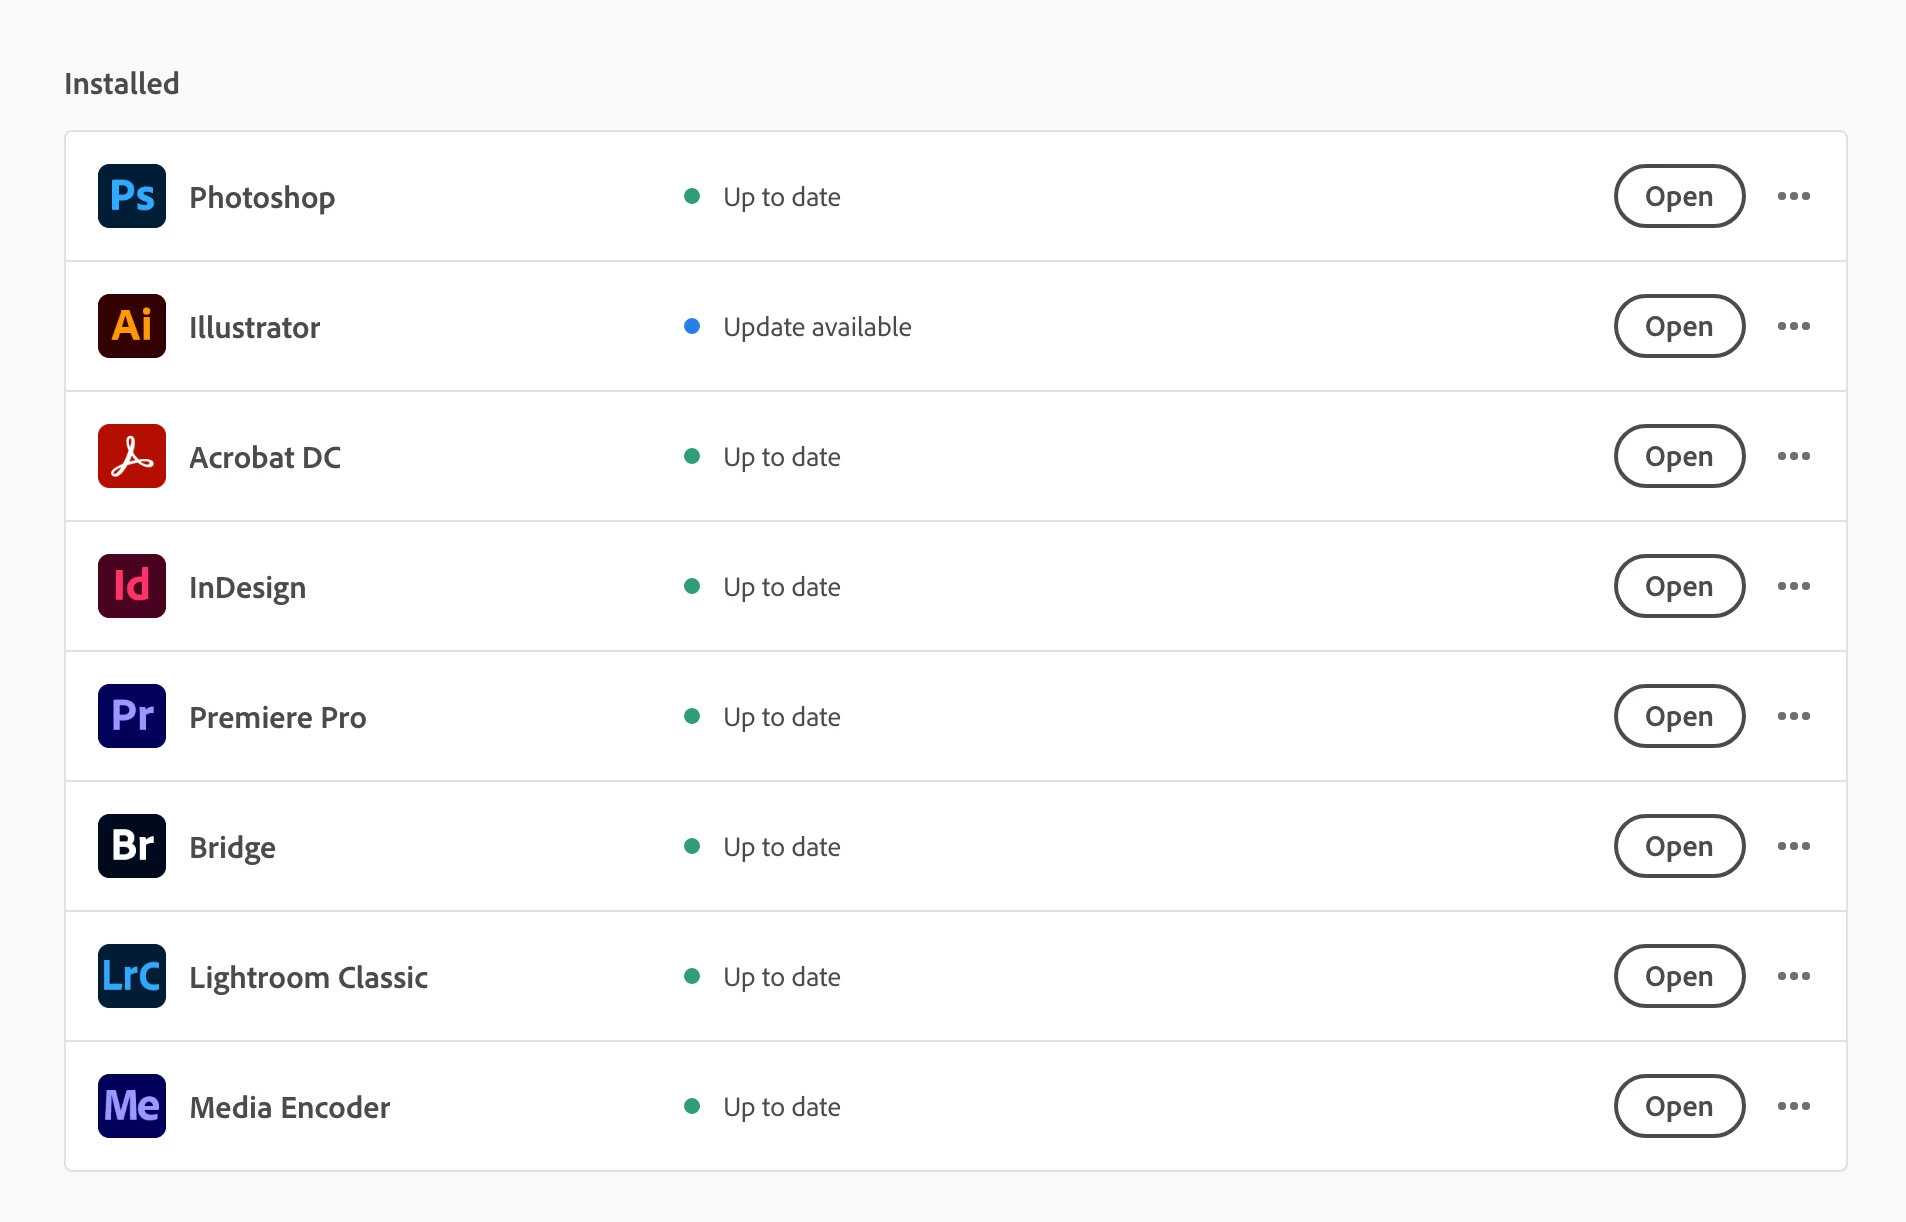1906x1222 pixels.
Task: Open more options for Media Encoder
Action: point(1794,1106)
